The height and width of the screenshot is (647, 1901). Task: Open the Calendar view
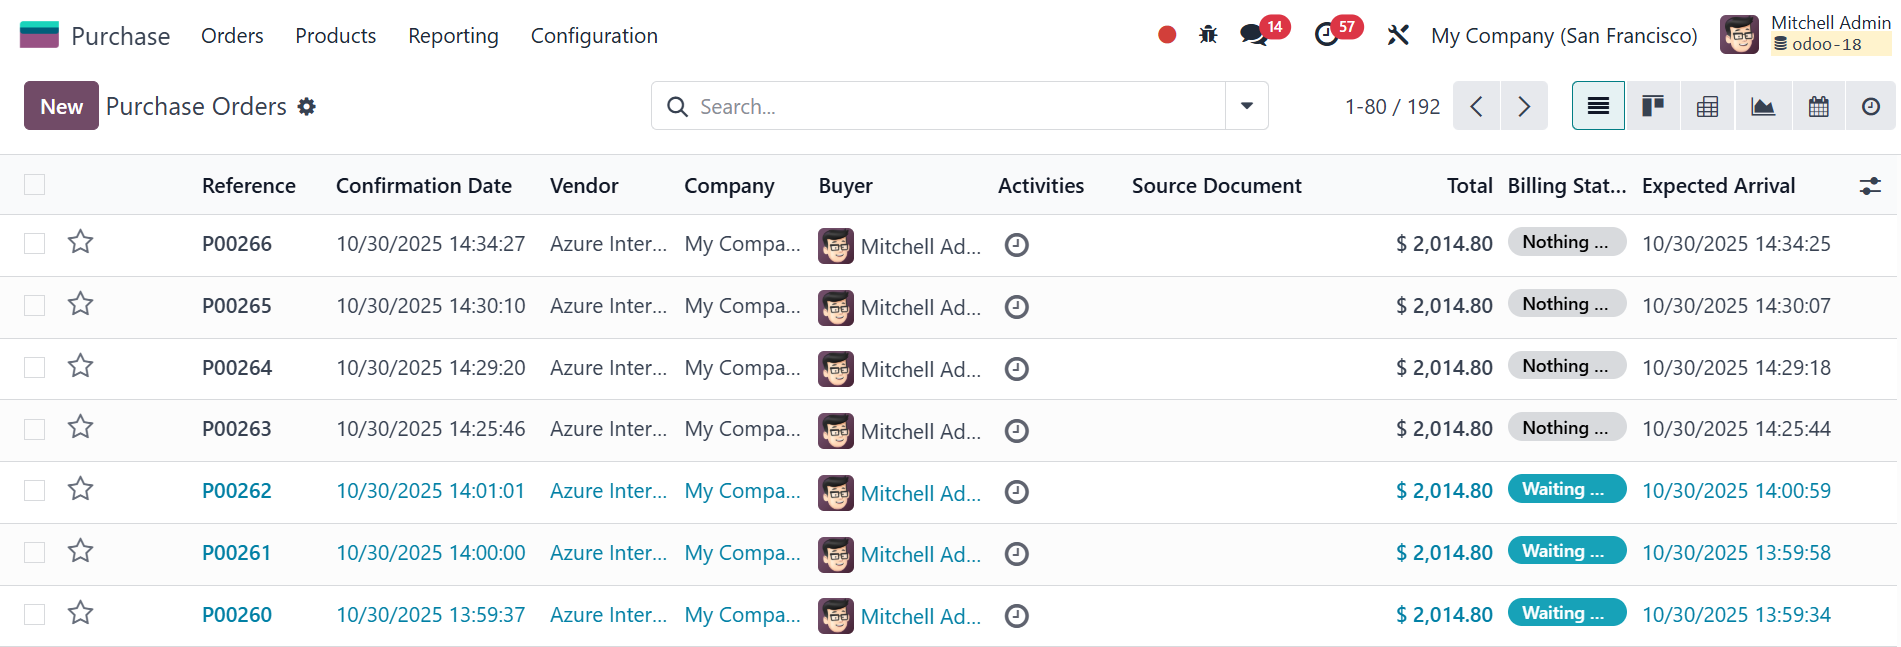(x=1818, y=106)
